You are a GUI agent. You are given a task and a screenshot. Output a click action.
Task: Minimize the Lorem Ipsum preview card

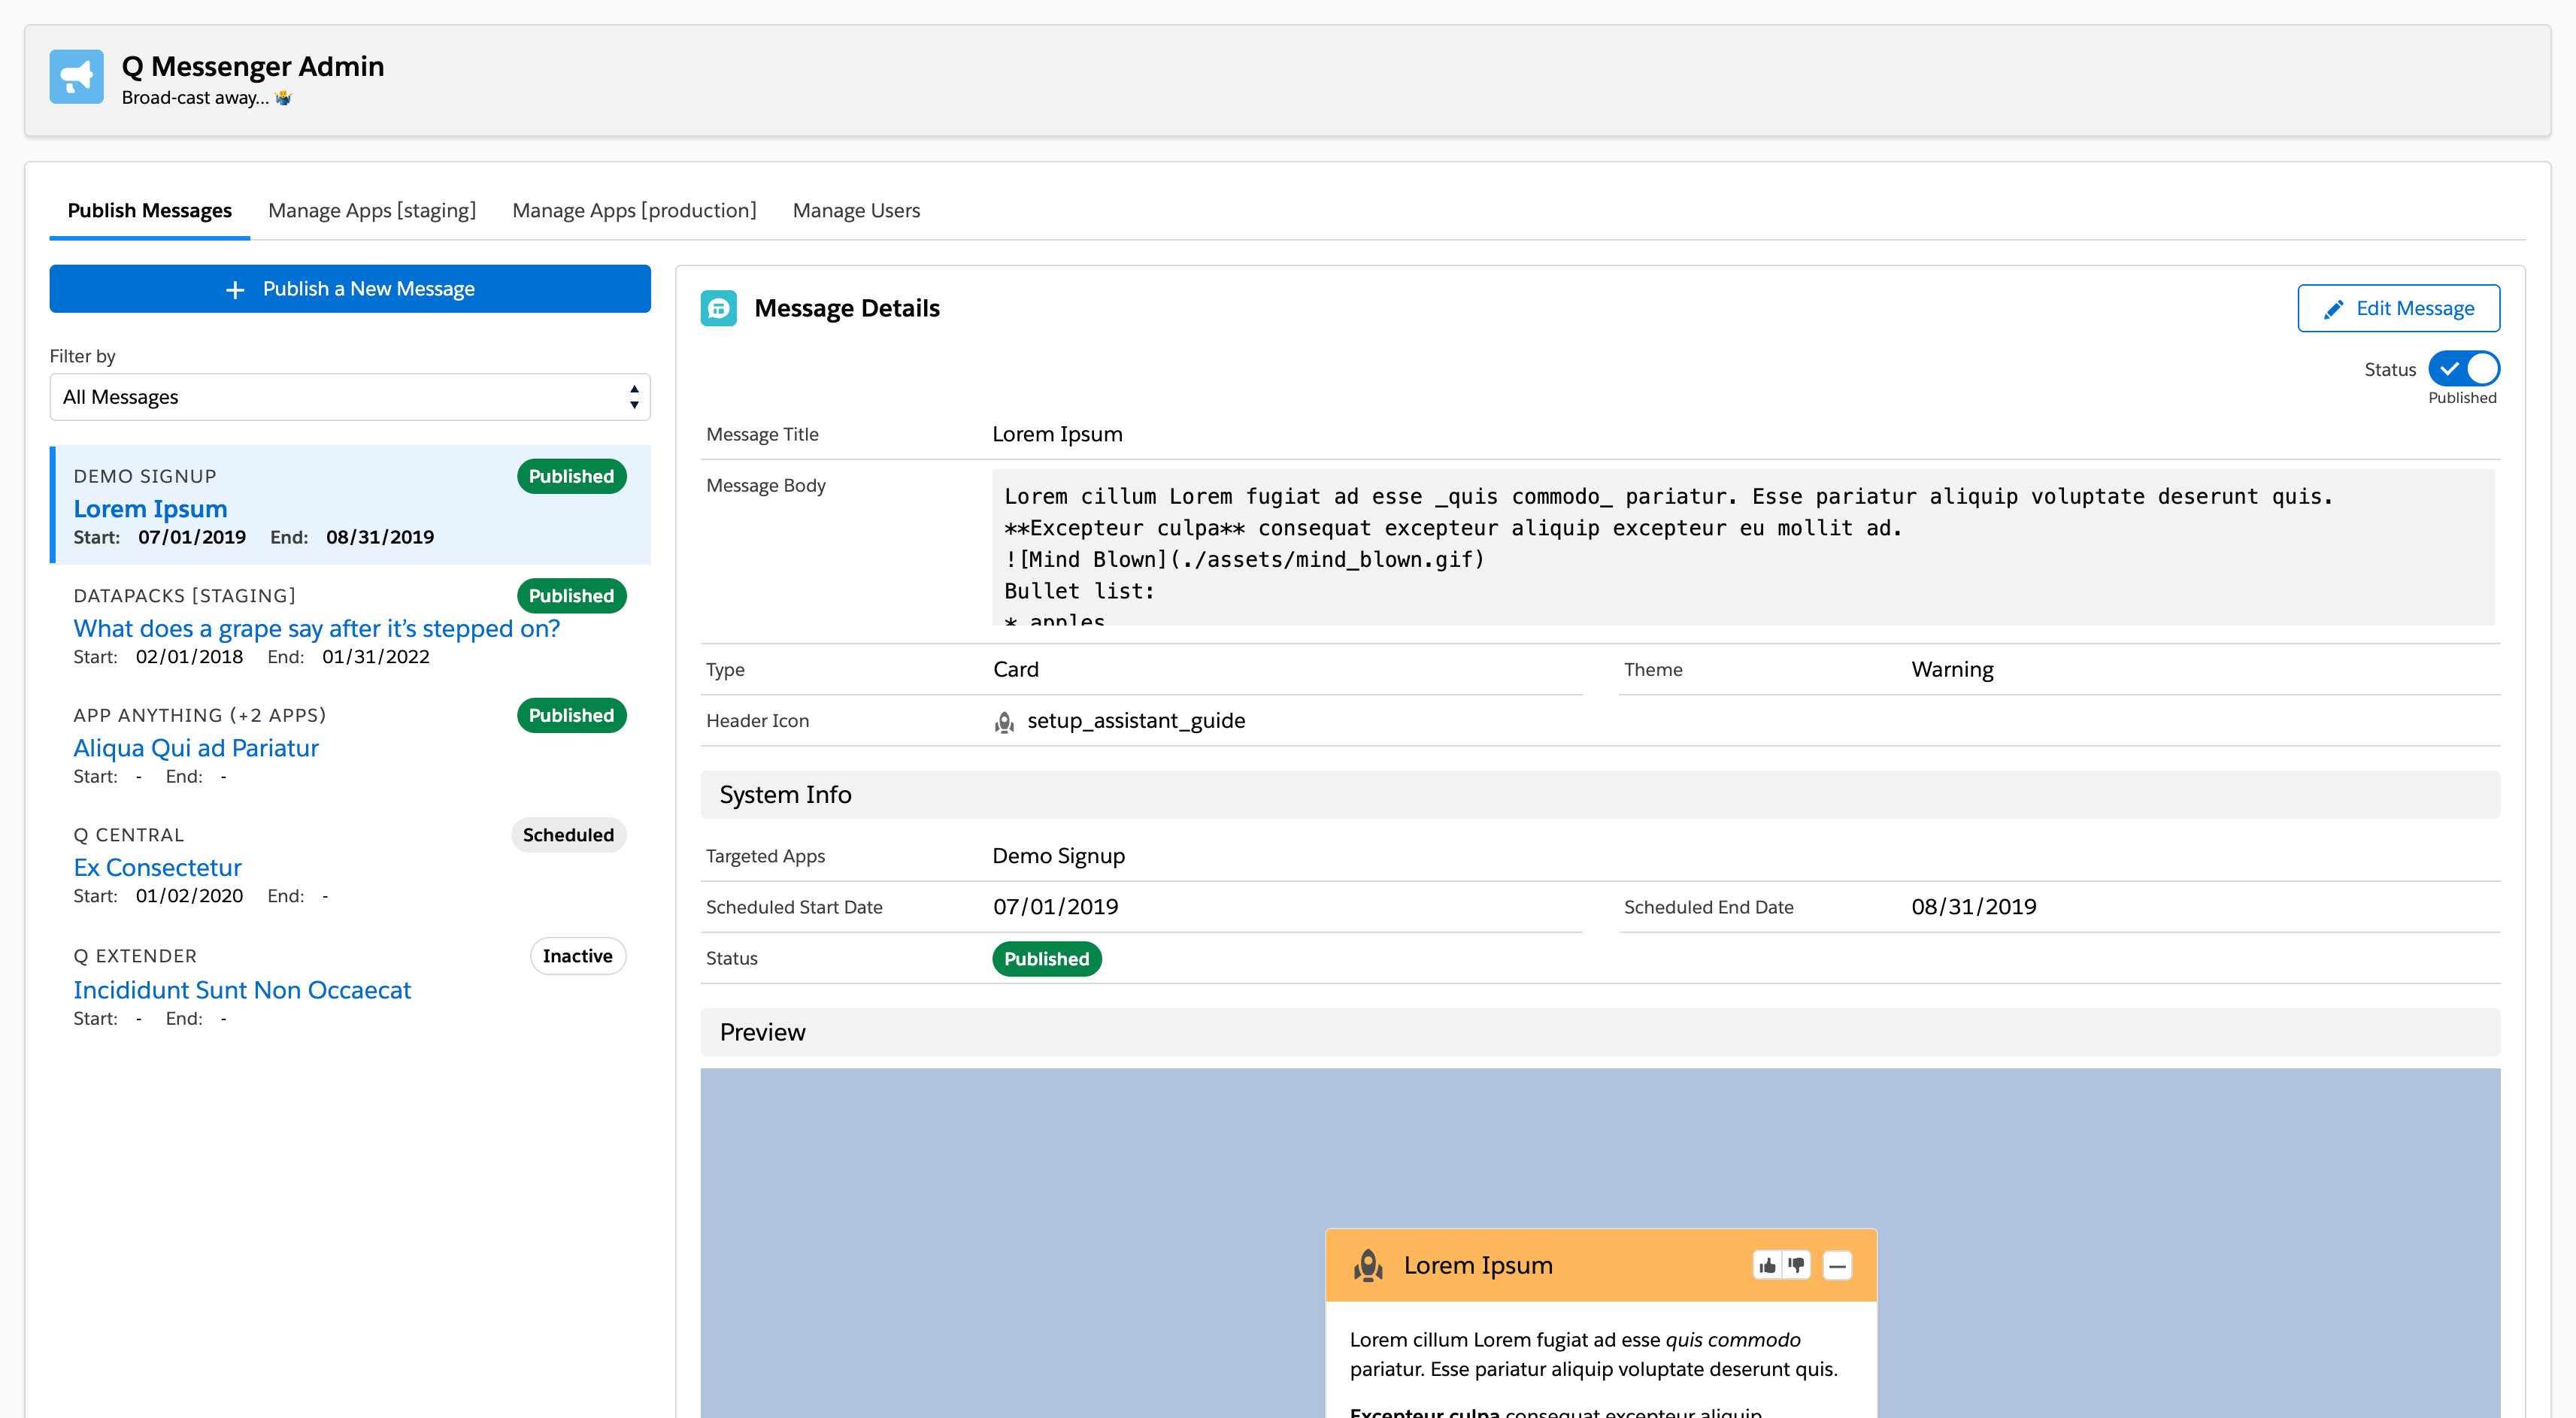(x=1837, y=1265)
